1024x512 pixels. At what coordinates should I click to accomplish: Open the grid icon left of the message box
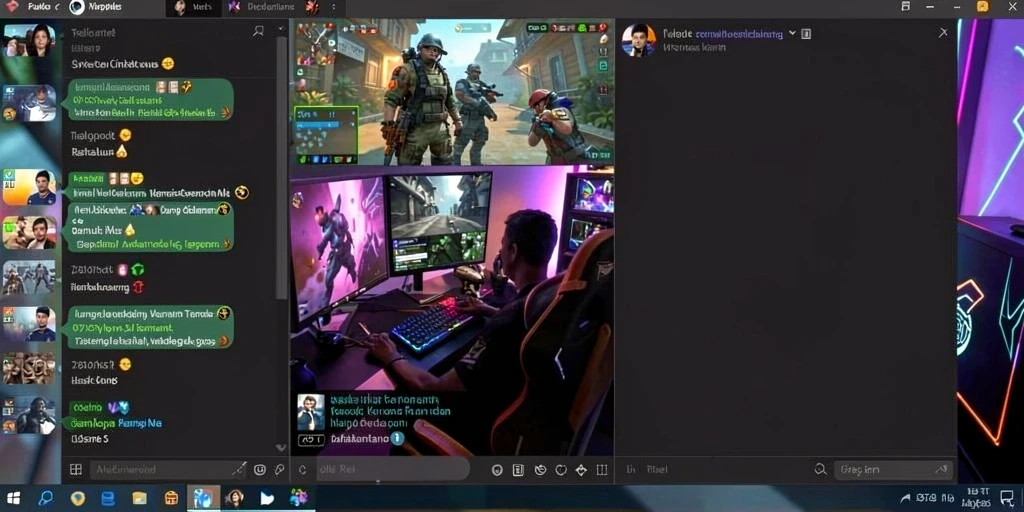[x=76, y=470]
